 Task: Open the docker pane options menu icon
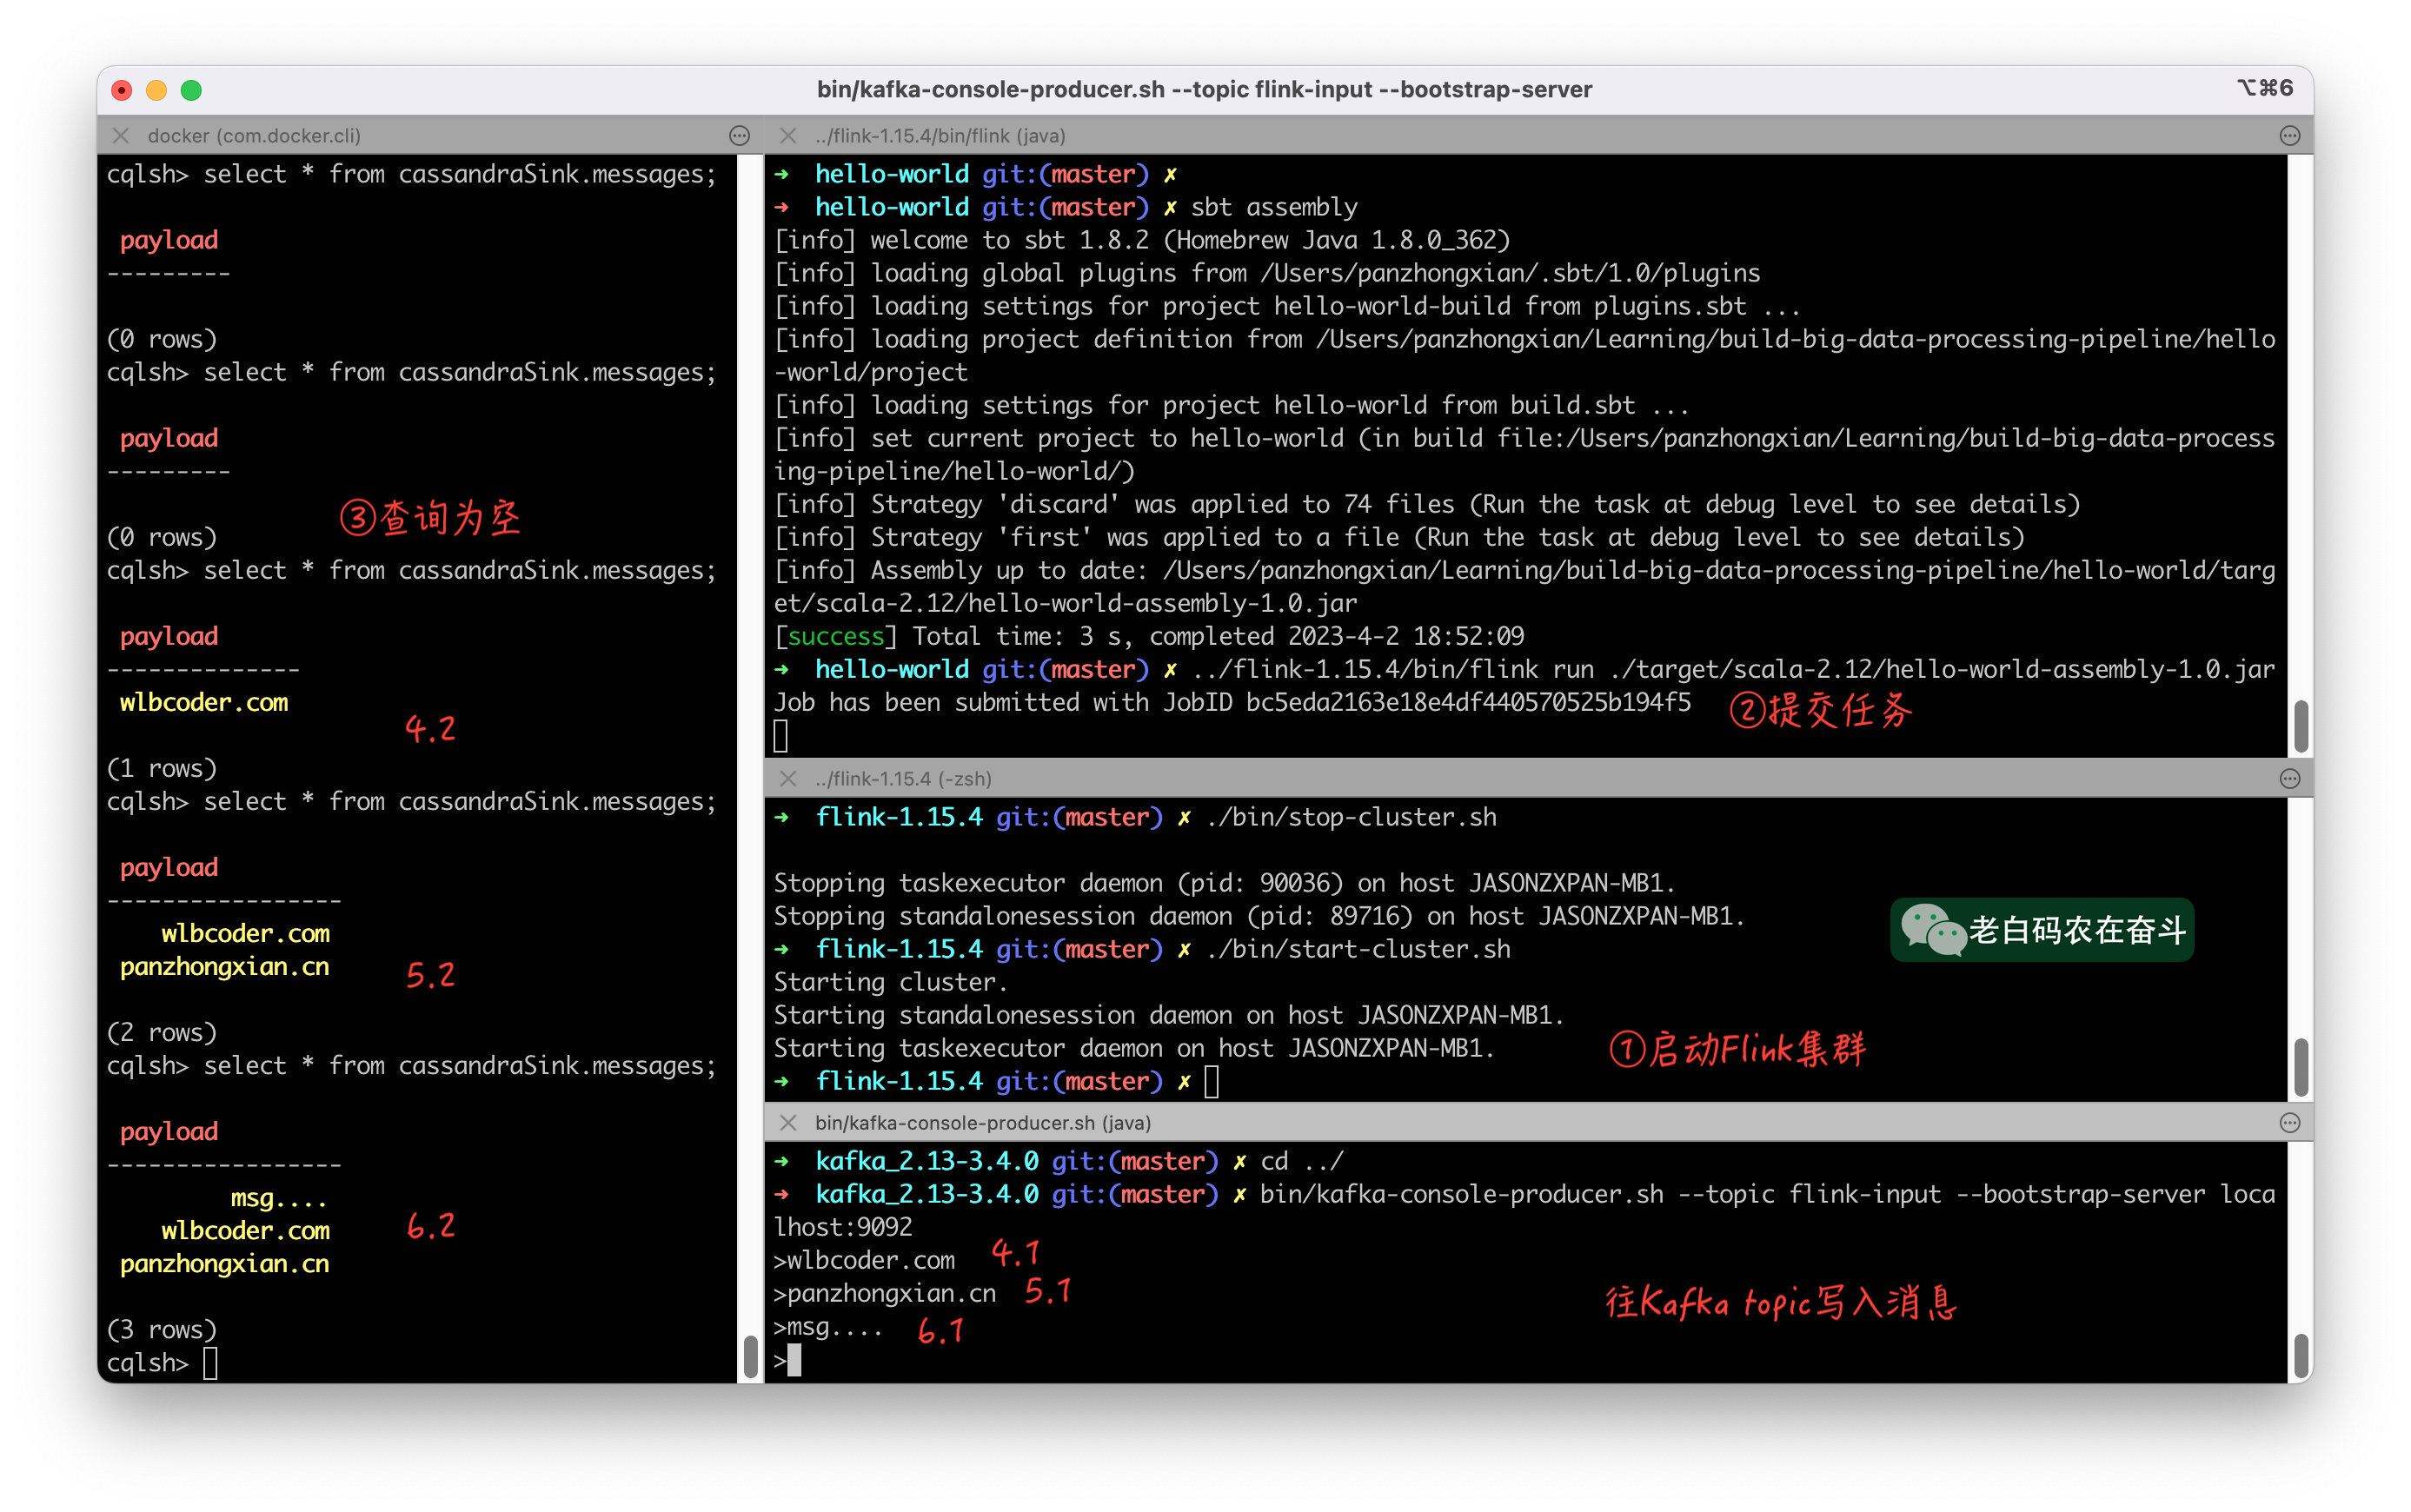(x=739, y=135)
